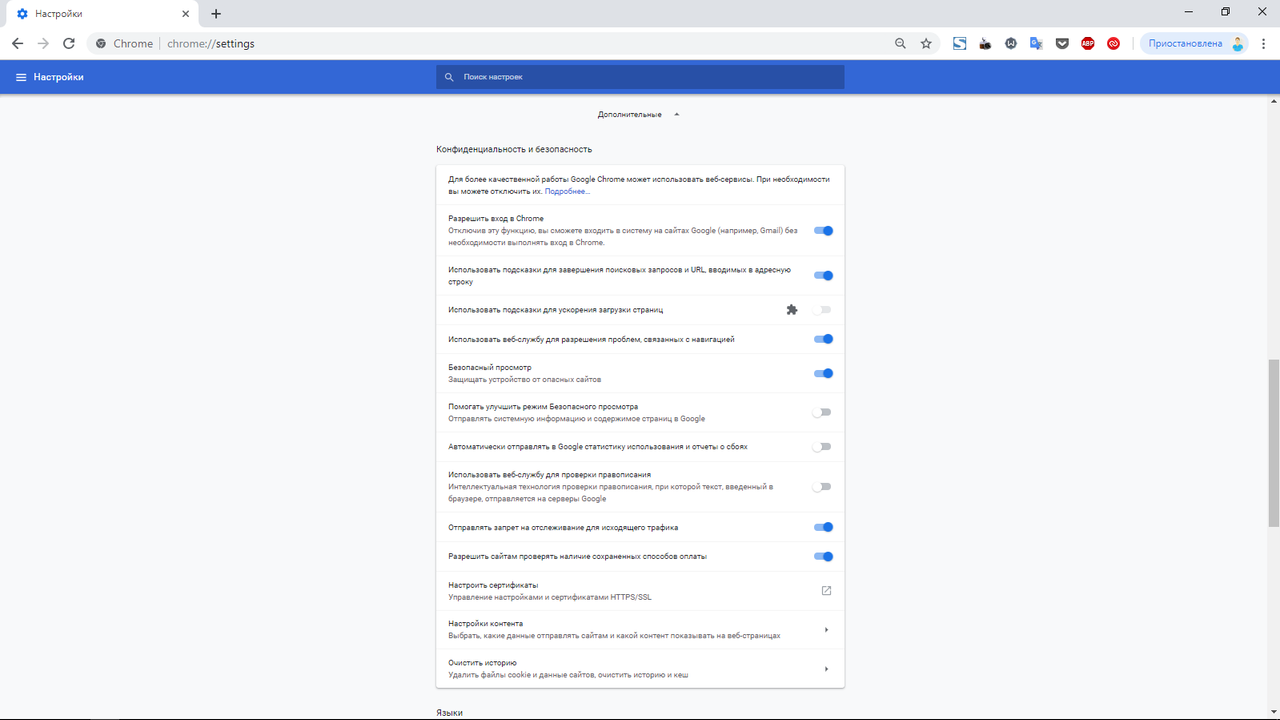
Task: Go back using the browser back arrow
Action: click(17, 44)
